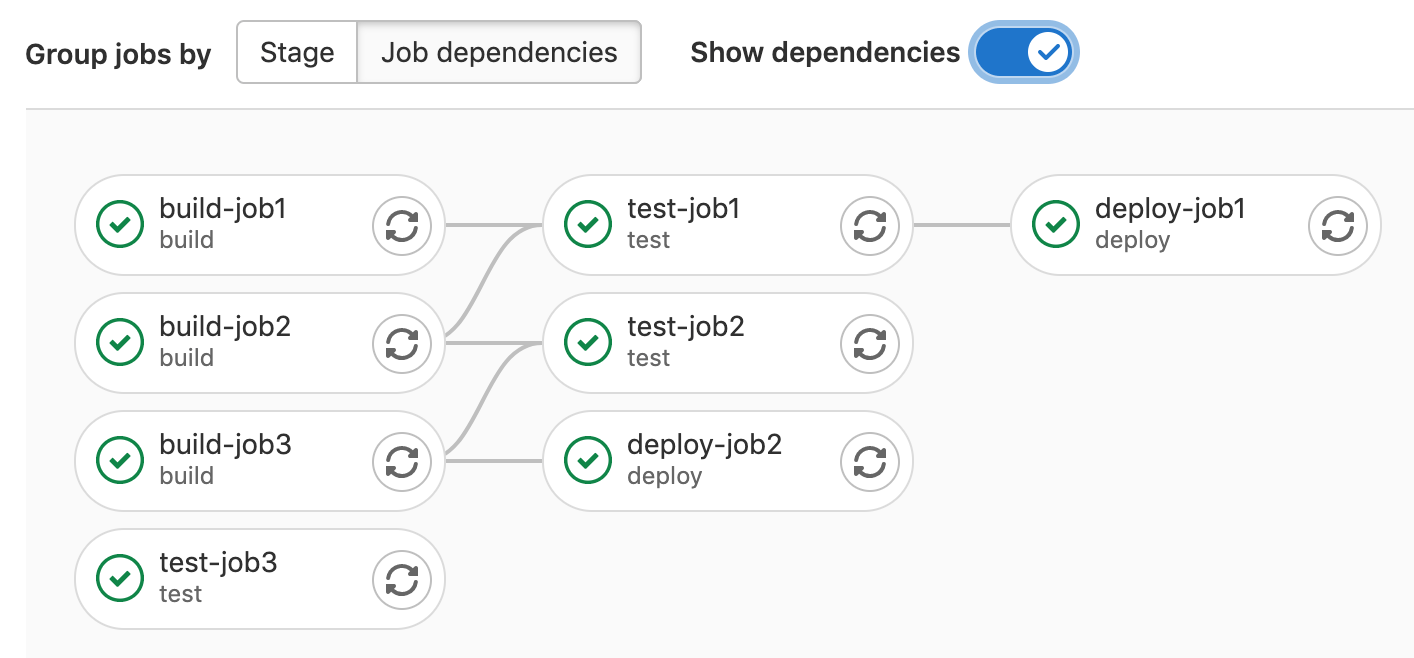Viewport: 1414px width, 658px height.
Task: Switch grouping to Stage
Action: (297, 52)
